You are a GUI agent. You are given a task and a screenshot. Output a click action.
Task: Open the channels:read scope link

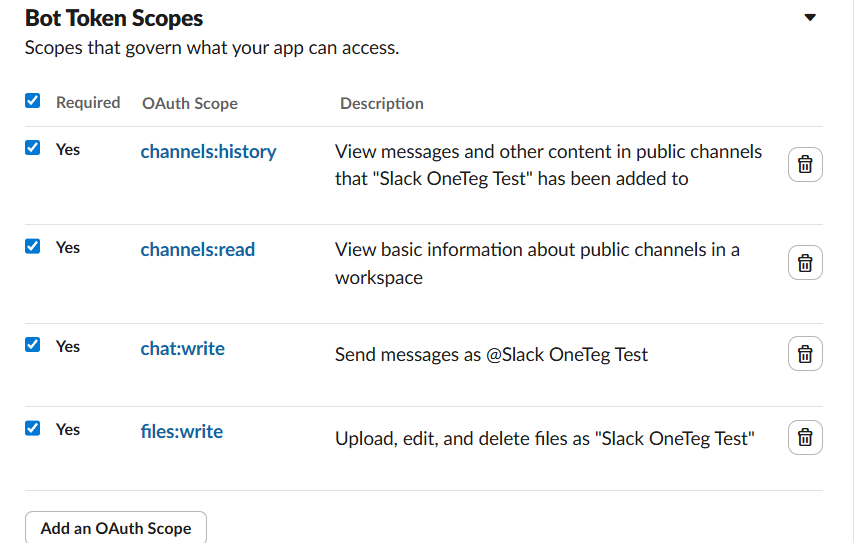coord(198,250)
